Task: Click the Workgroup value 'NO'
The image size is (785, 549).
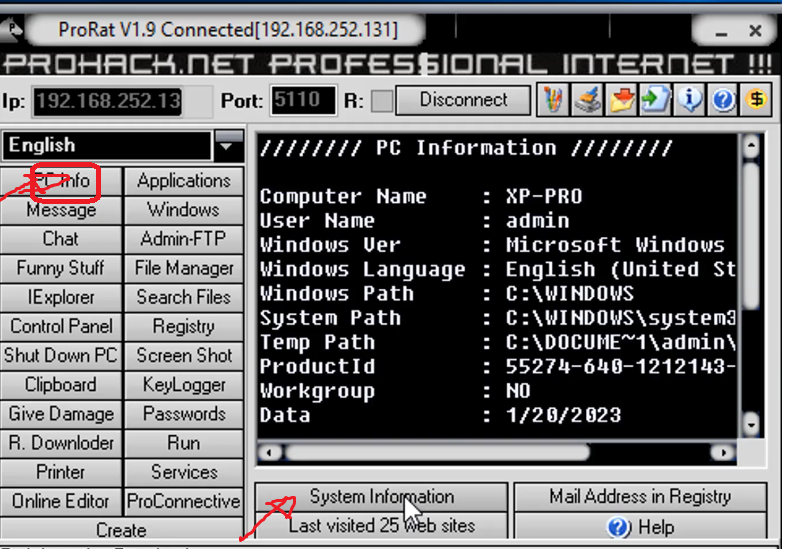Action: (518, 391)
